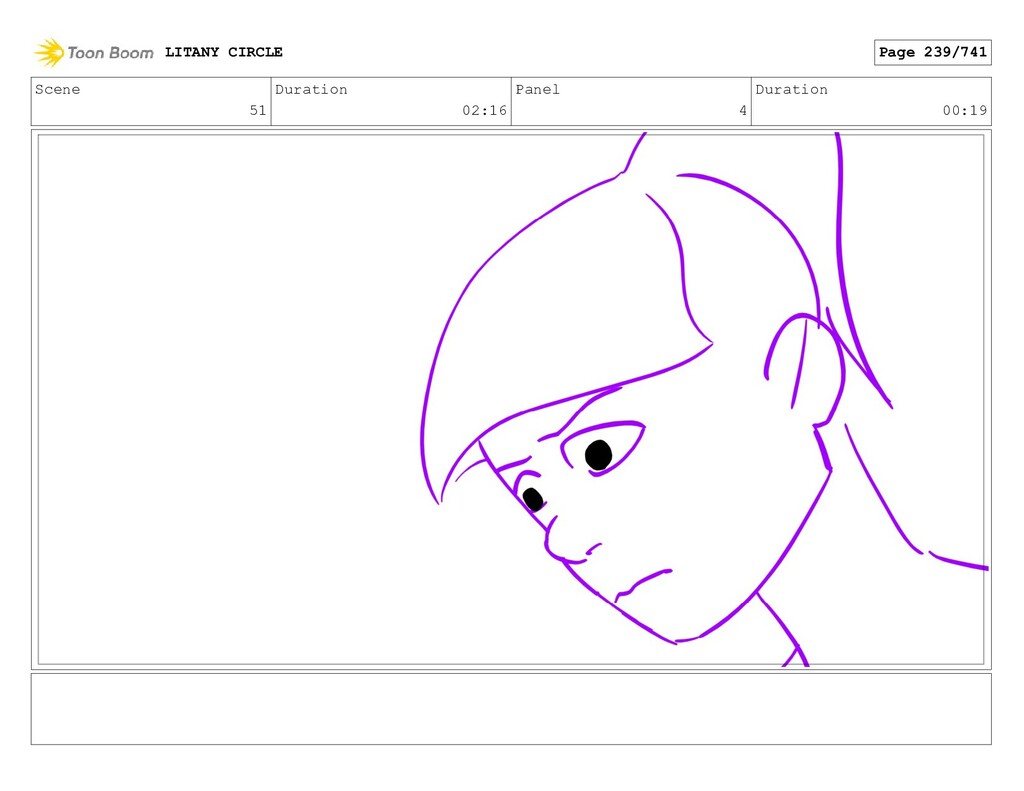Click the Panel label
This screenshot has width=1024, height=791.
click(537, 89)
